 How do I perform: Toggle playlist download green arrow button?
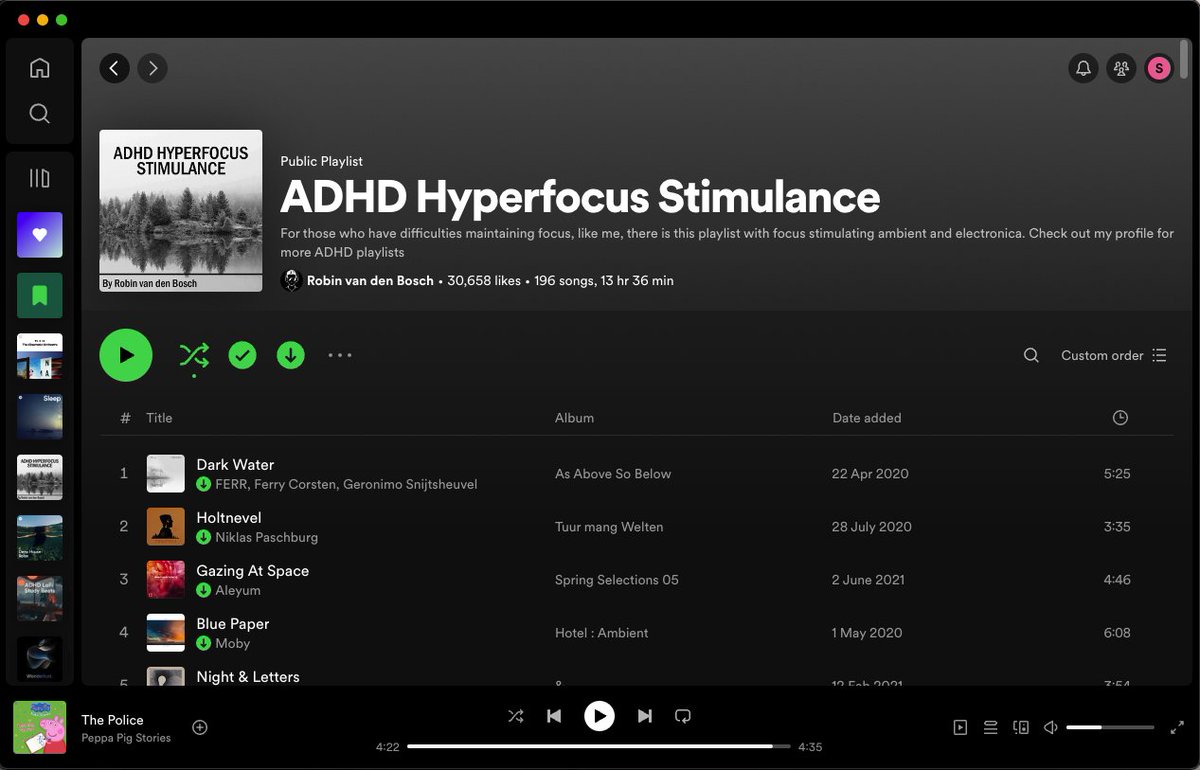click(x=291, y=355)
